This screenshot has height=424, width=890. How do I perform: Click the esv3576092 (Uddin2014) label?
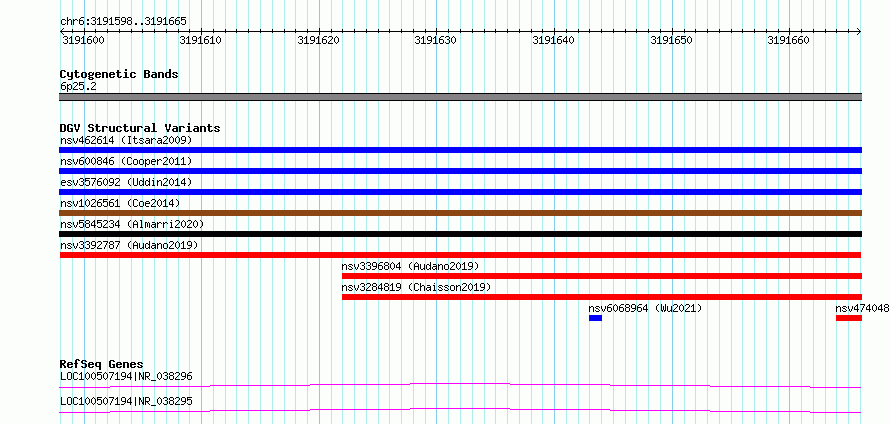[x=126, y=182]
